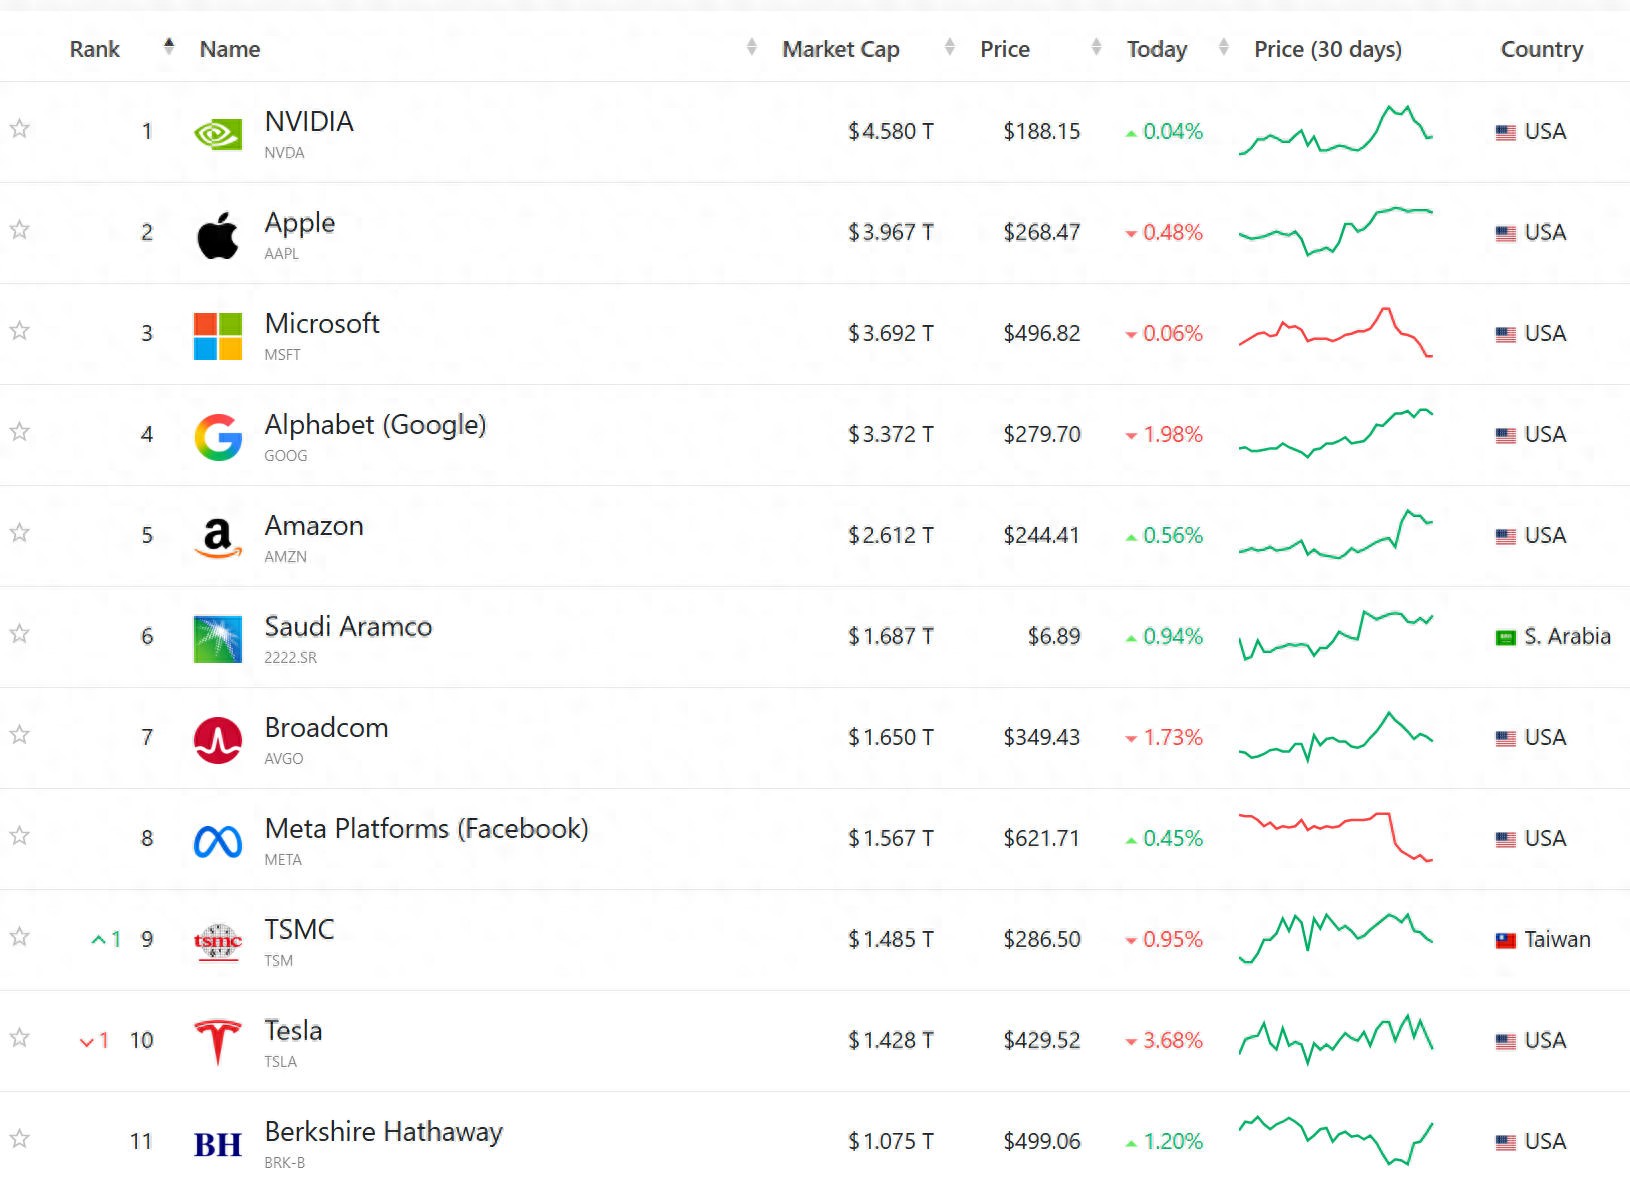Click the Broadcom logo icon
The image size is (1630, 1185).
click(217, 740)
